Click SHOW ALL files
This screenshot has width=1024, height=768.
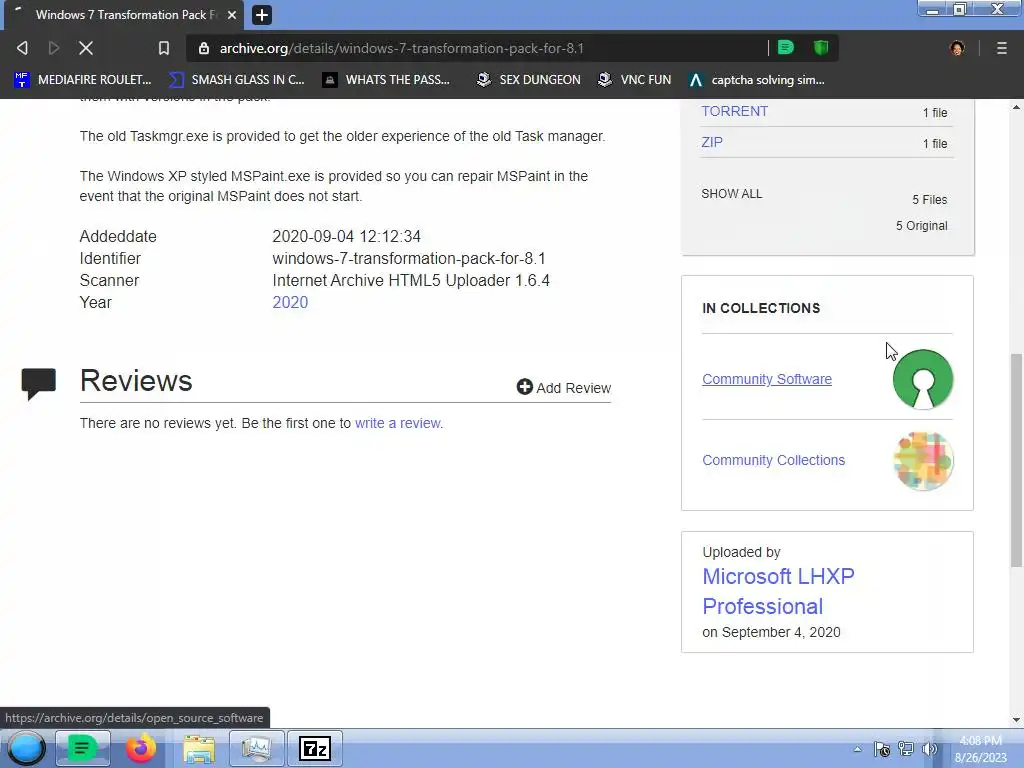pos(731,194)
